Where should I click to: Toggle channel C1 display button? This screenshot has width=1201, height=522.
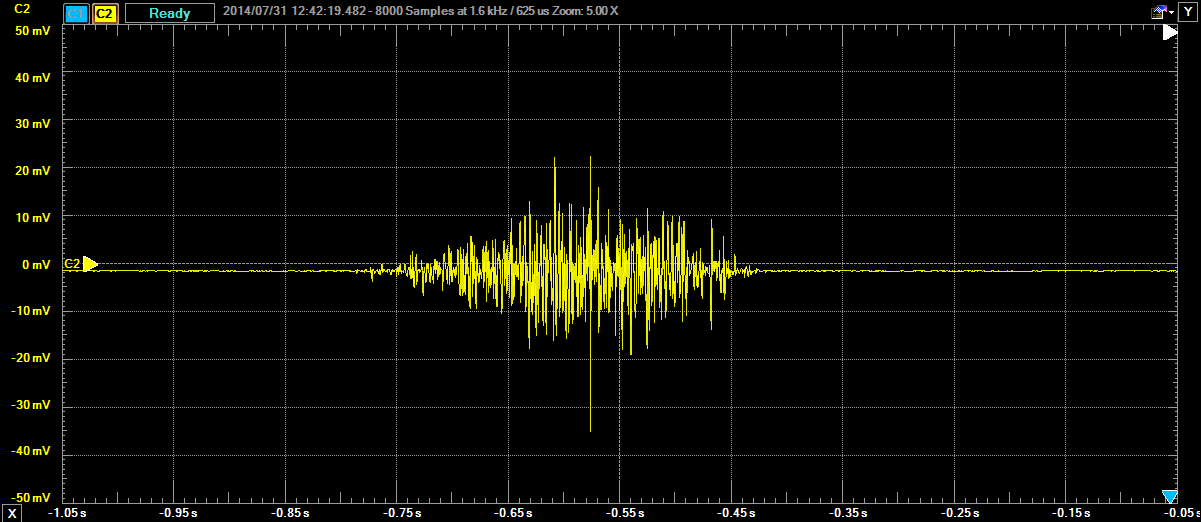click(76, 14)
